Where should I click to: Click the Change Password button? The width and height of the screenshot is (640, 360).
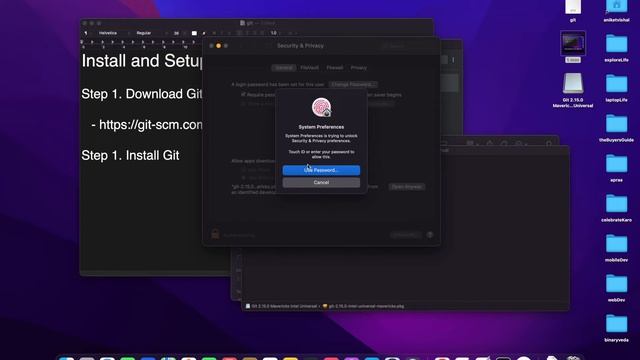pos(353,84)
